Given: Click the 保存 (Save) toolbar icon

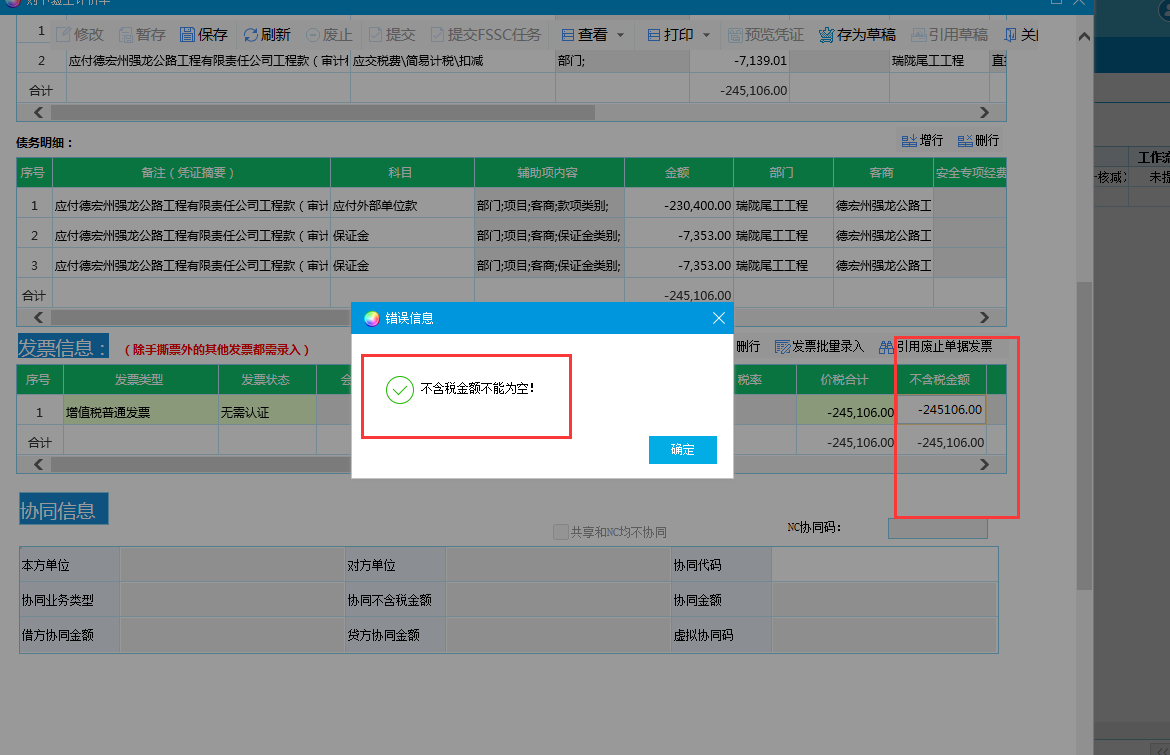Looking at the screenshot, I should [188, 35].
